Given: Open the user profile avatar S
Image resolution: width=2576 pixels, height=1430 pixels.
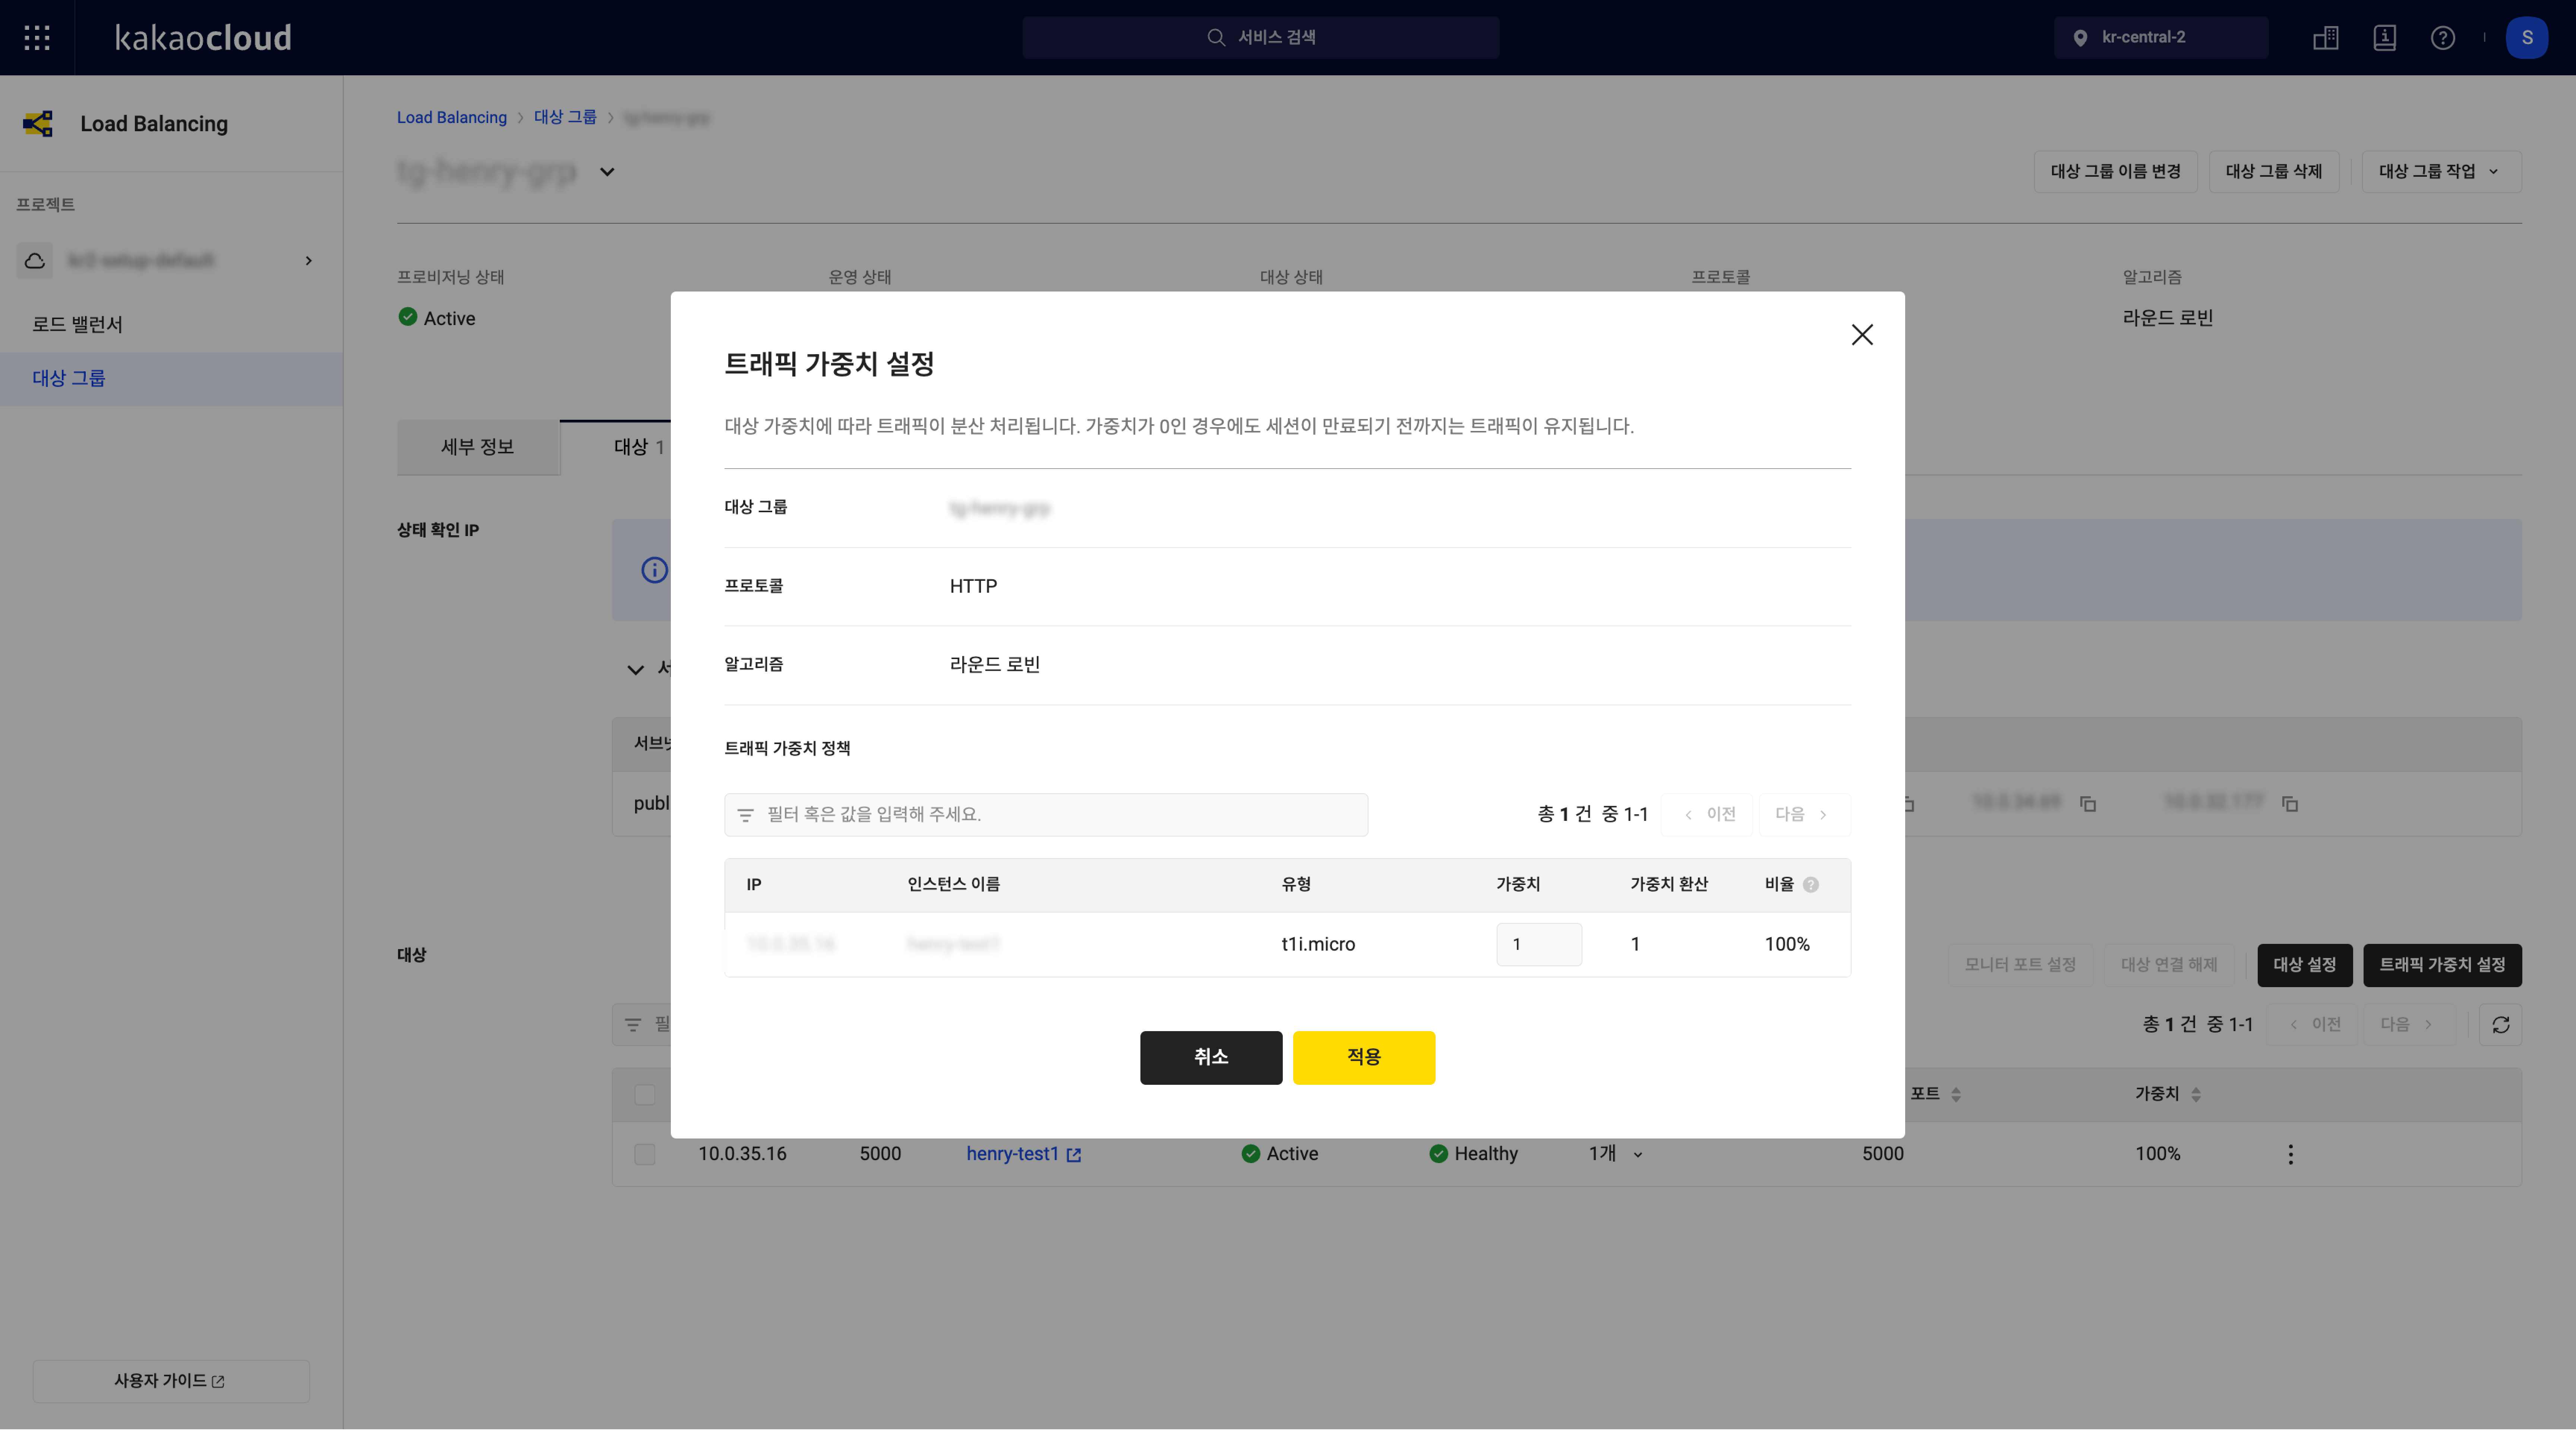Looking at the screenshot, I should tap(2527, 38).
